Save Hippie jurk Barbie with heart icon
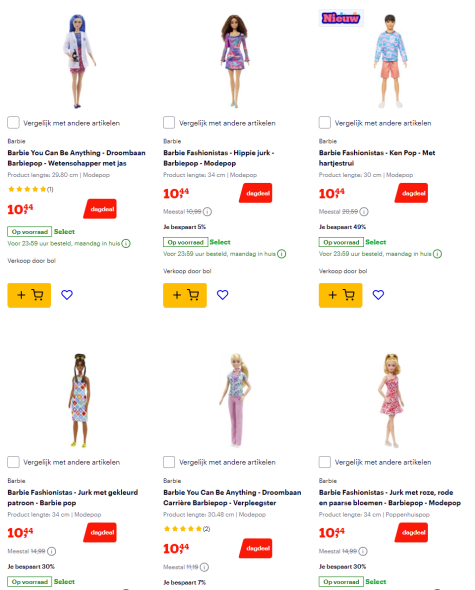 tap(222, 295)
